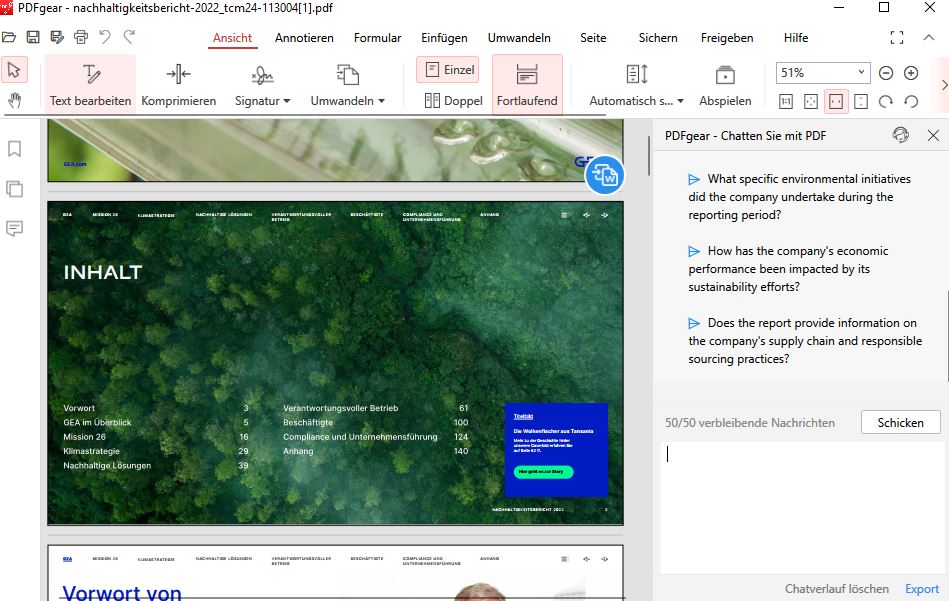Activate the hand pan tool
This screenshot has height=601, width=949.
pyautogui.click(x=14, y=100)
